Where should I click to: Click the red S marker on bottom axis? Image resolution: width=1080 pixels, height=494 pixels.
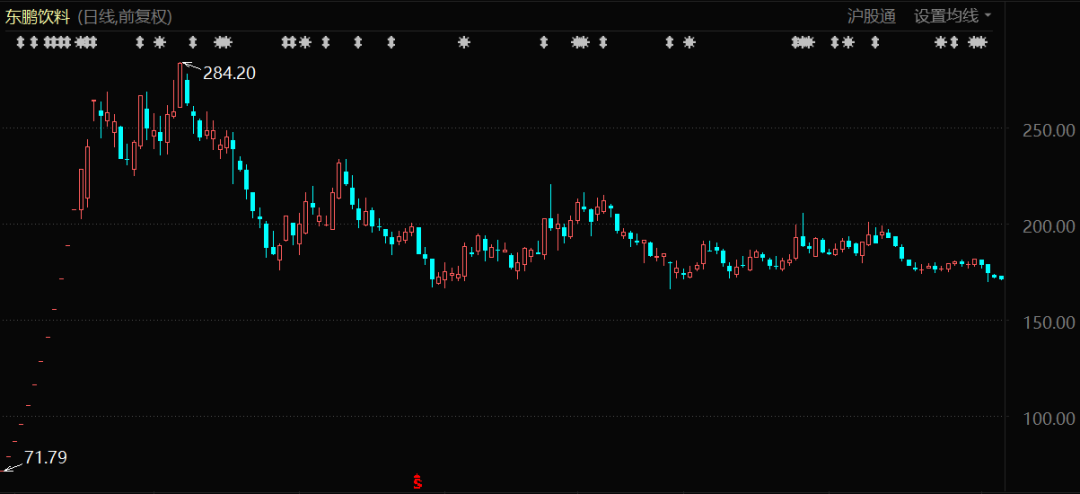point(418,482)
